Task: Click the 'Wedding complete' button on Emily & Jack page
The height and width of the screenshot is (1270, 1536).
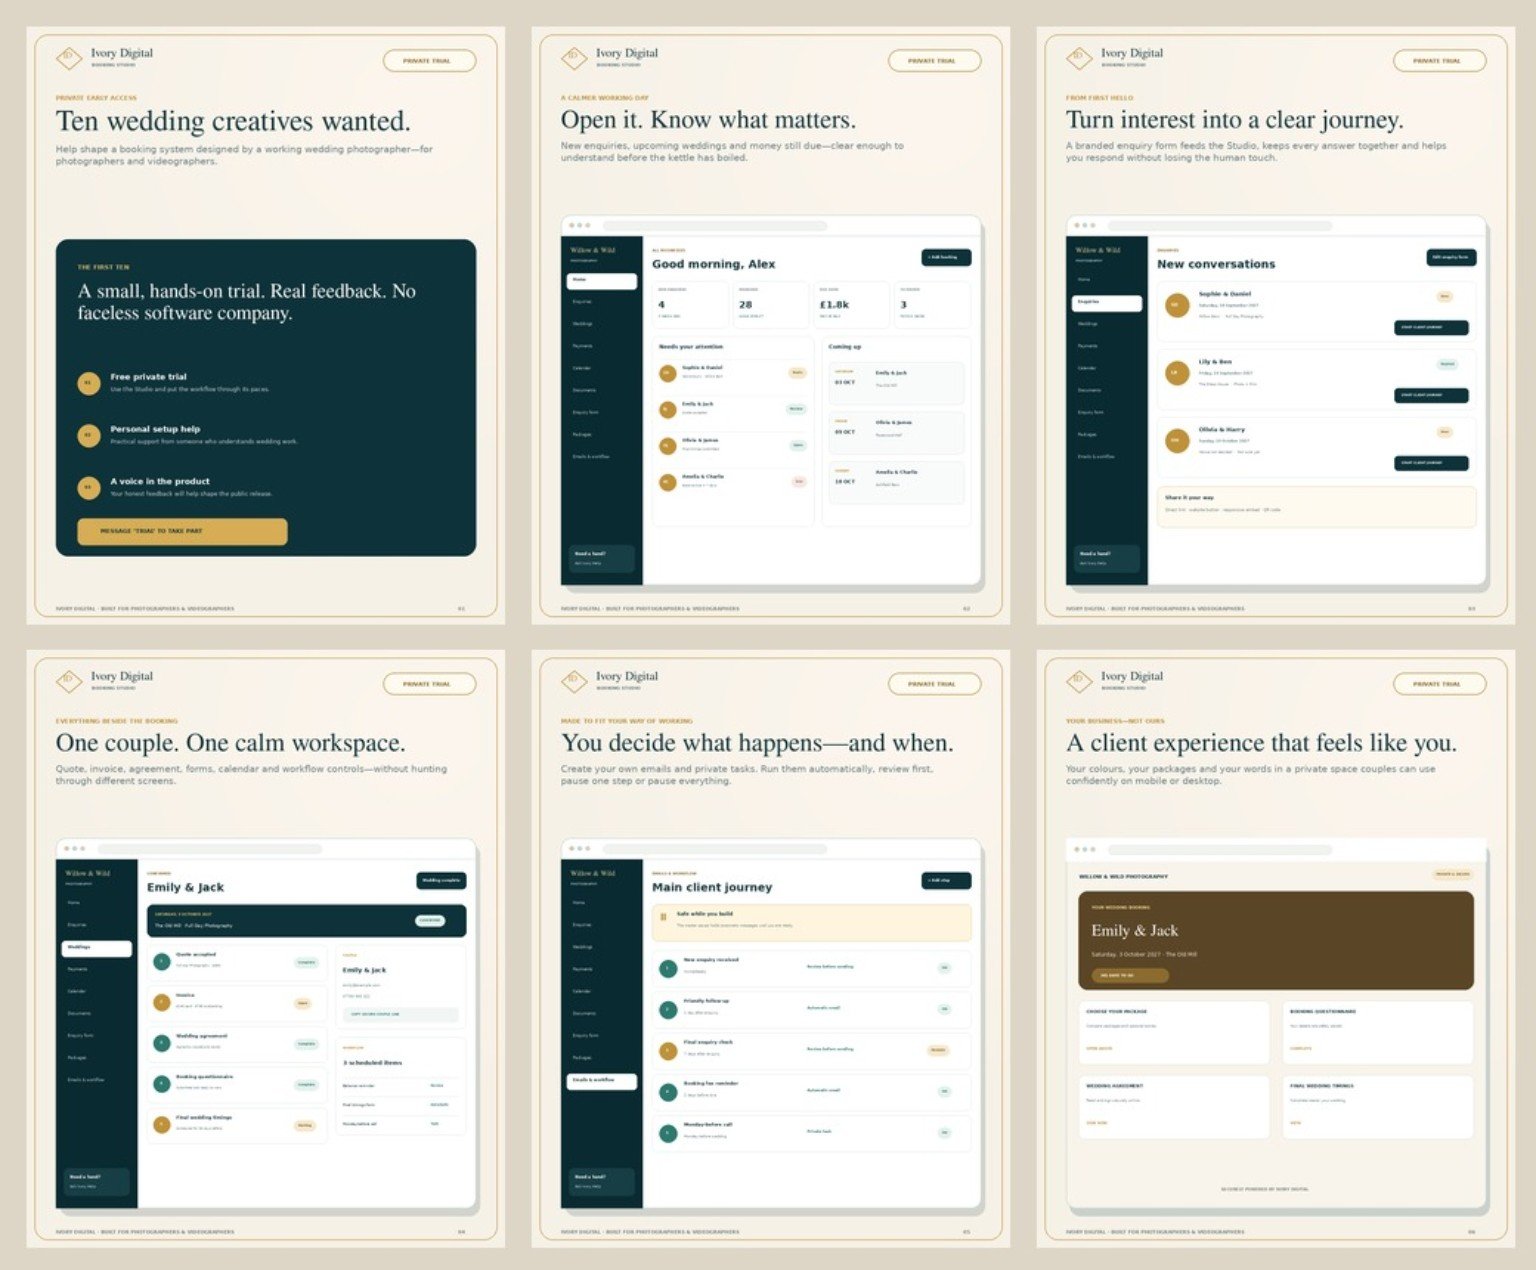Action: tap(441, 880)
